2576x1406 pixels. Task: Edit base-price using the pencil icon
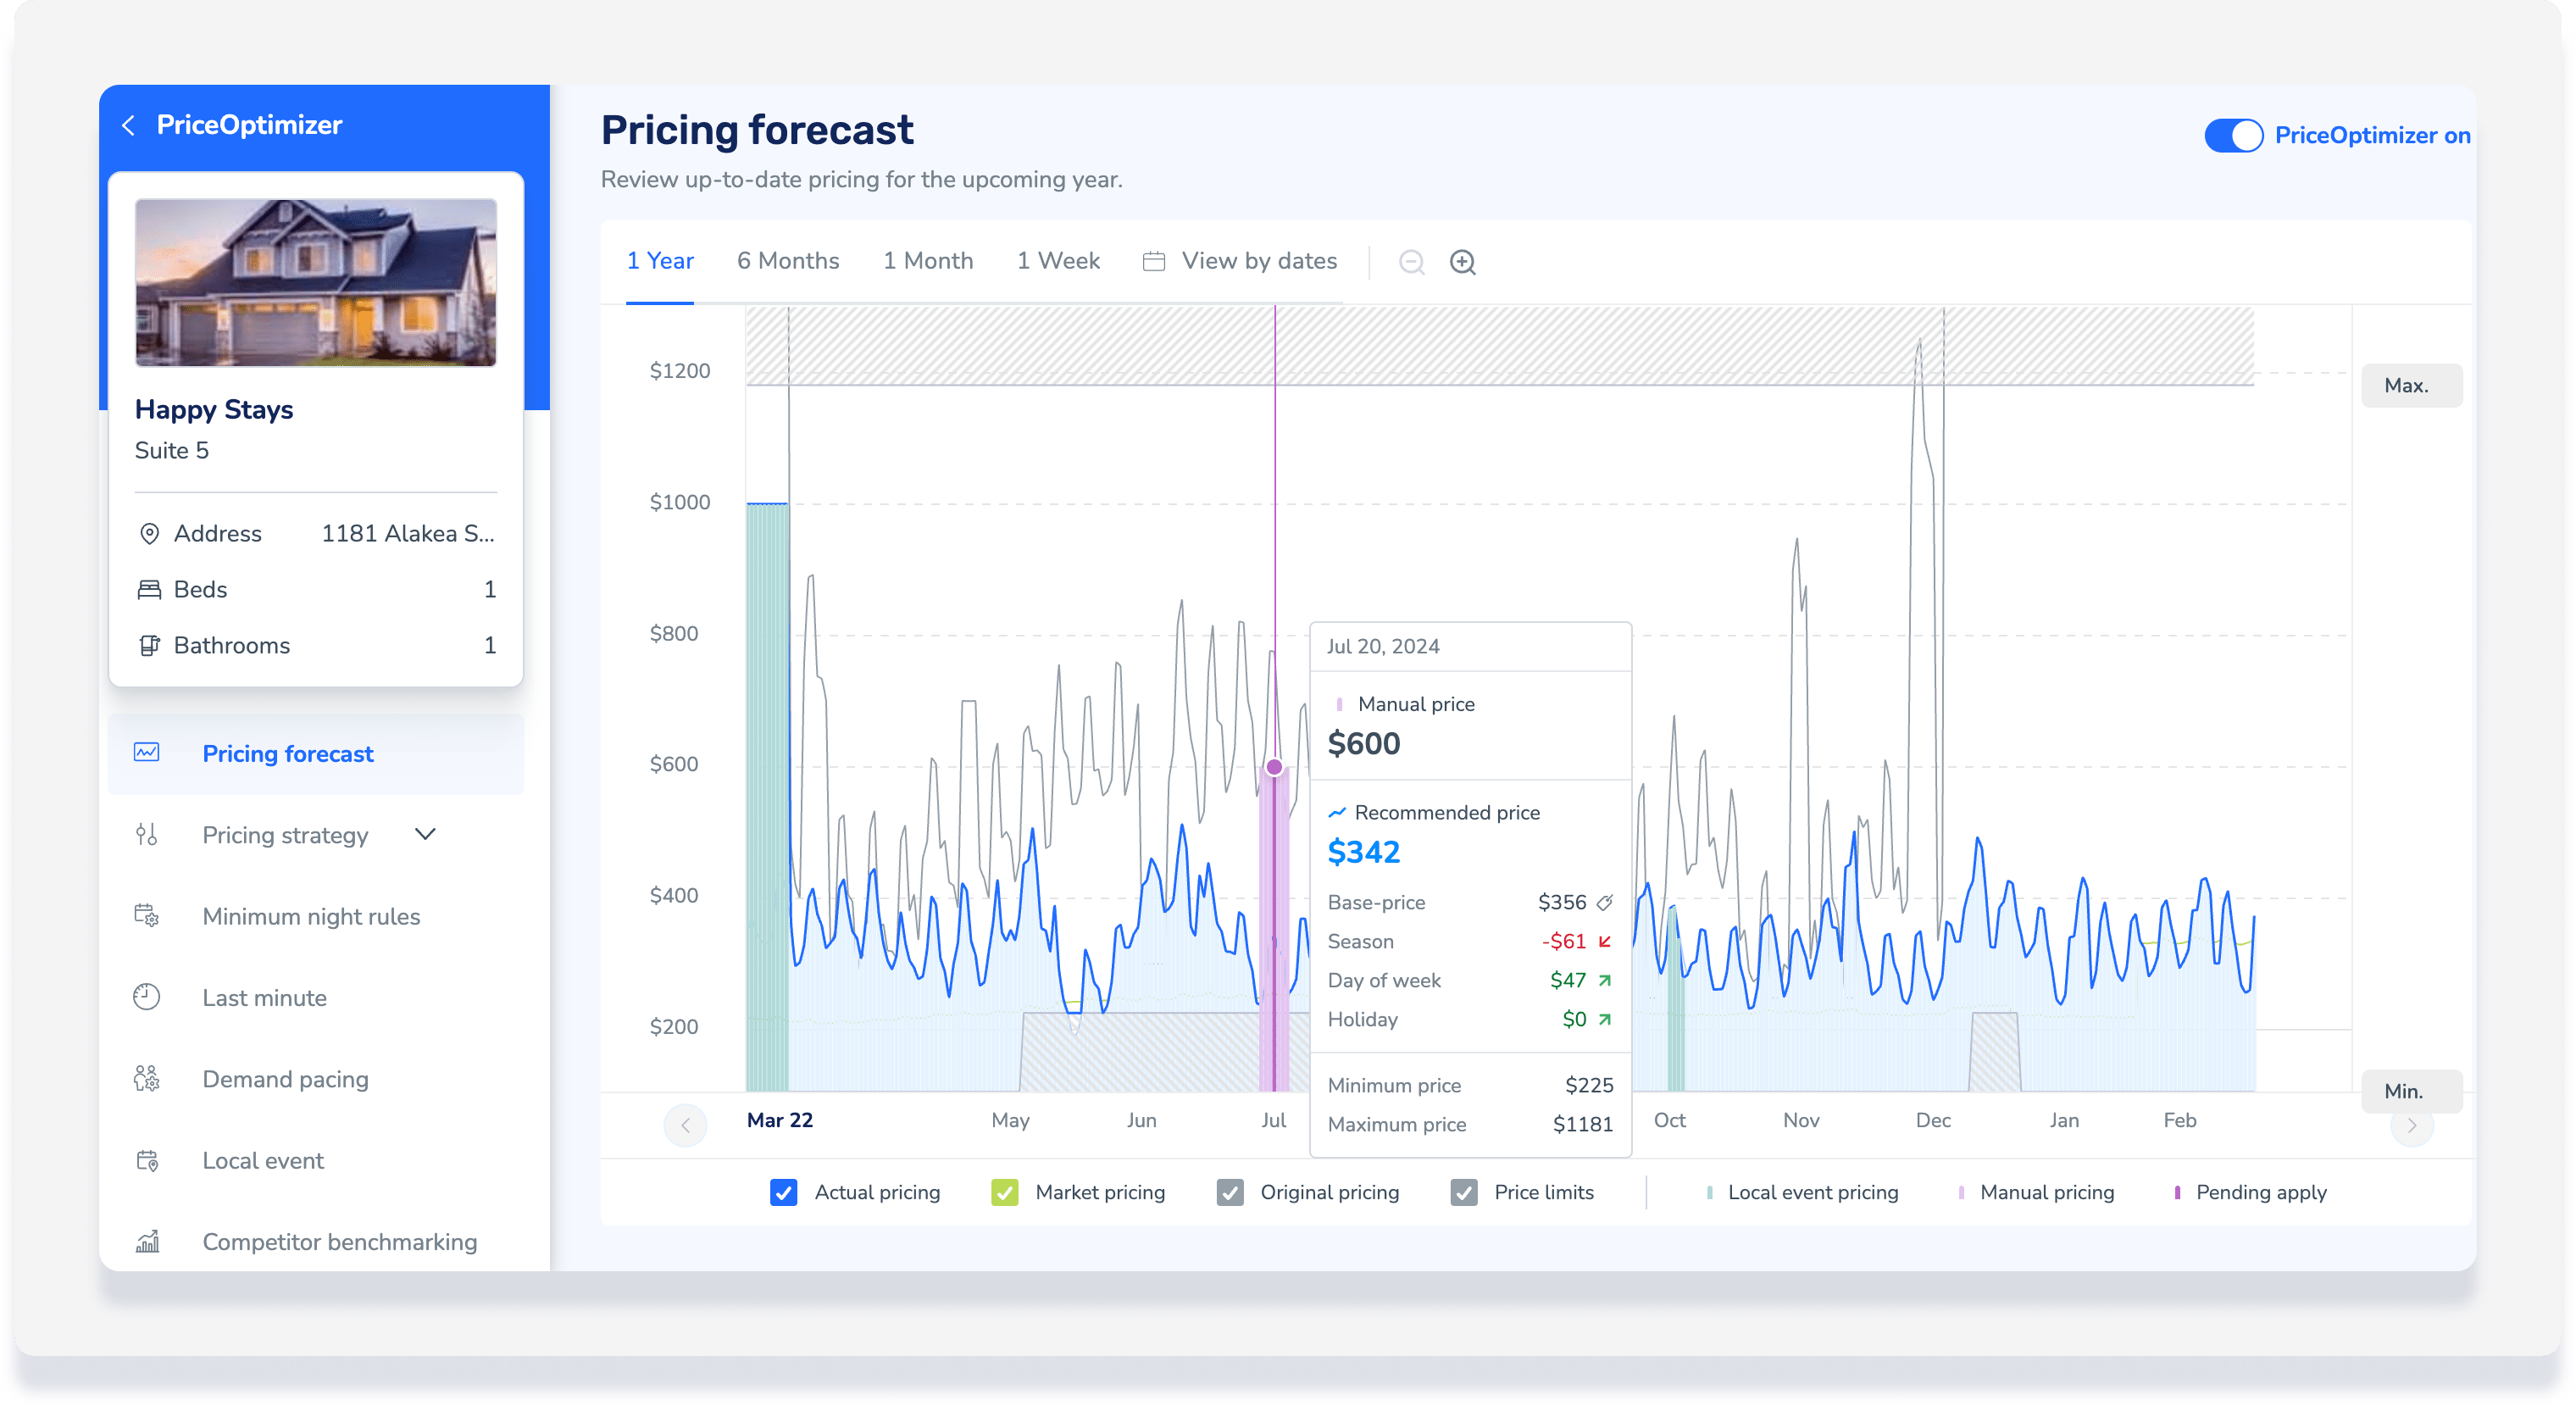(1604, 902)
